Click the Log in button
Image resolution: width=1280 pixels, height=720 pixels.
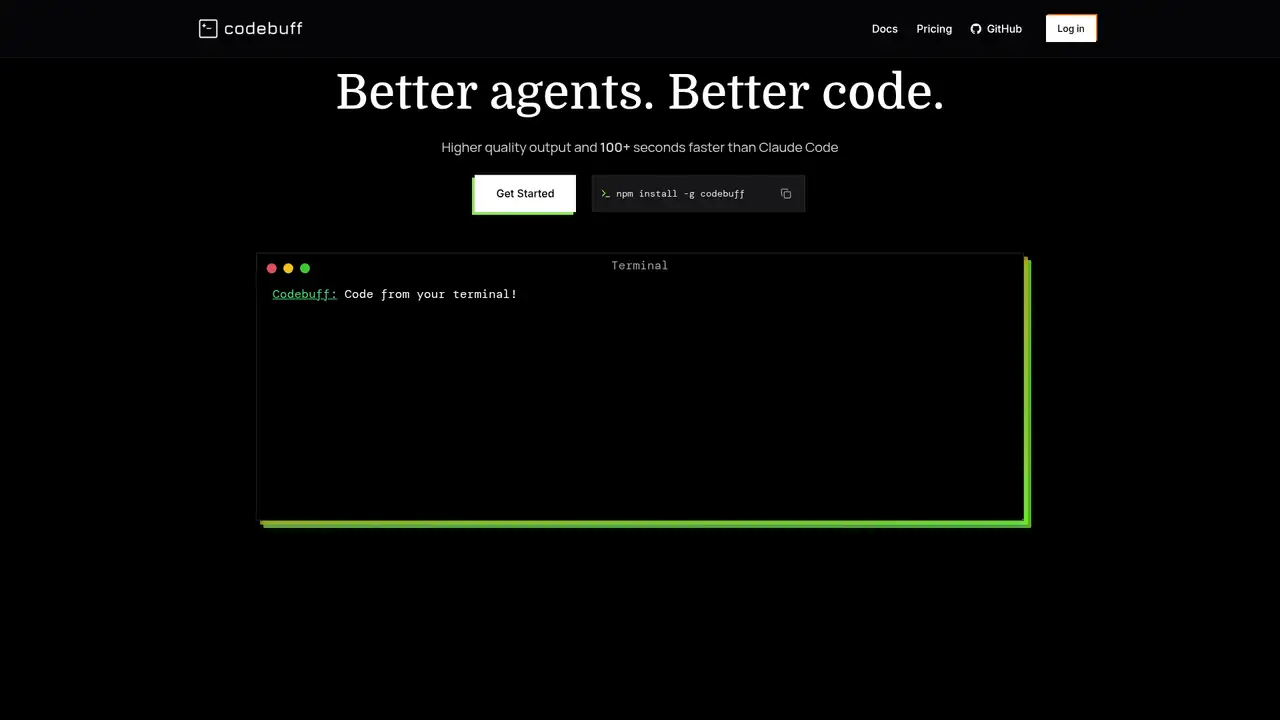[1071, 28]
